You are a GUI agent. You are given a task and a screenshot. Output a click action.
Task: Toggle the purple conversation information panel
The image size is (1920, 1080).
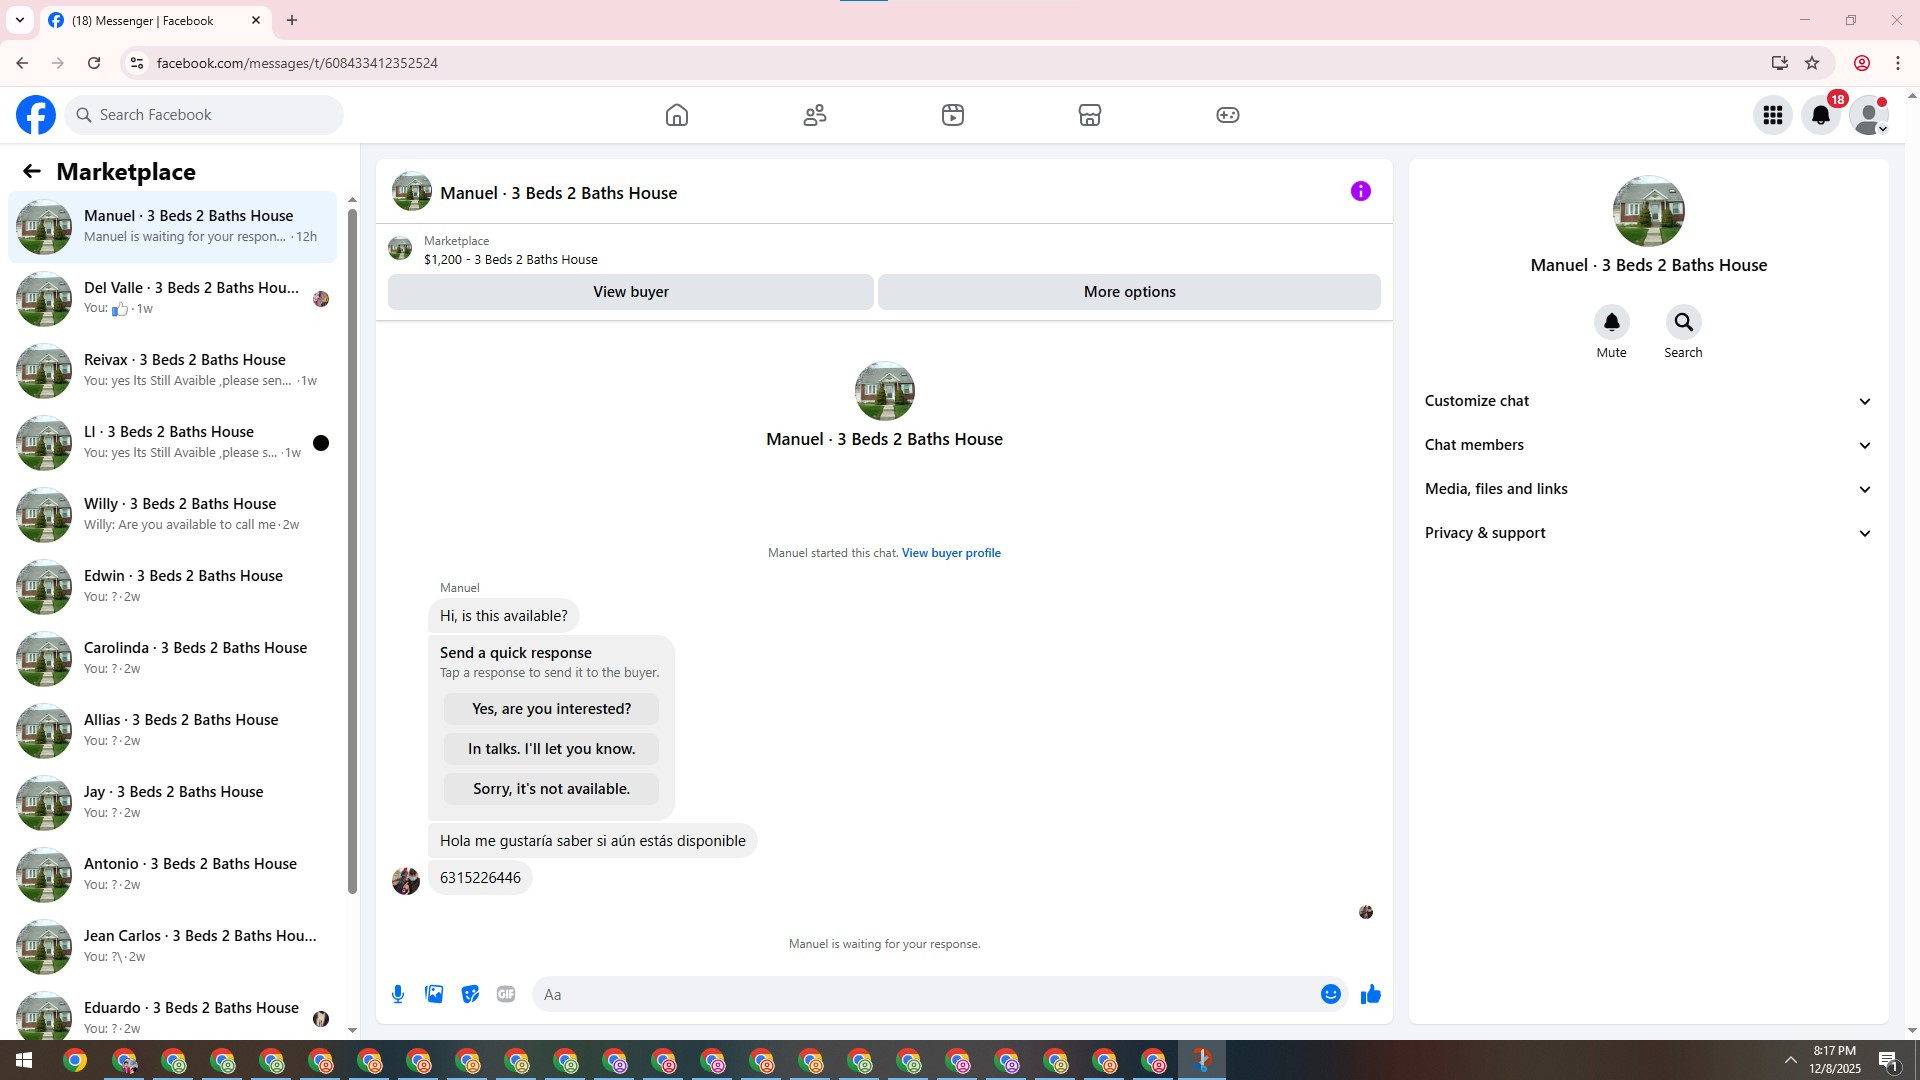click(1360, 191)
